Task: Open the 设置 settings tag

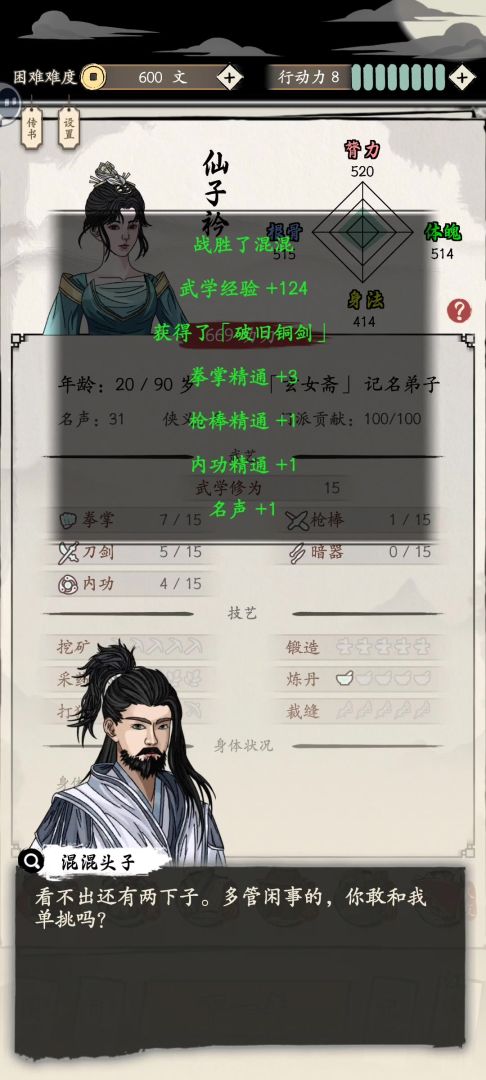Action: 69,127
